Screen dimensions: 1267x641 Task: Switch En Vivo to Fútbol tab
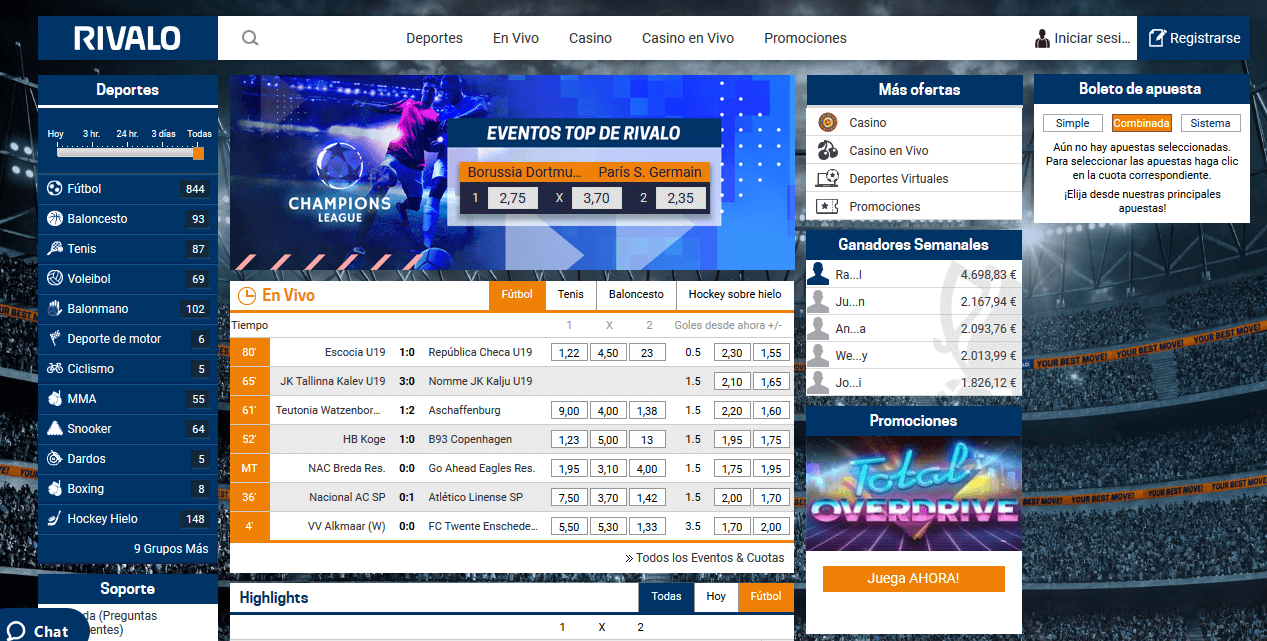[x=517, y=295]
